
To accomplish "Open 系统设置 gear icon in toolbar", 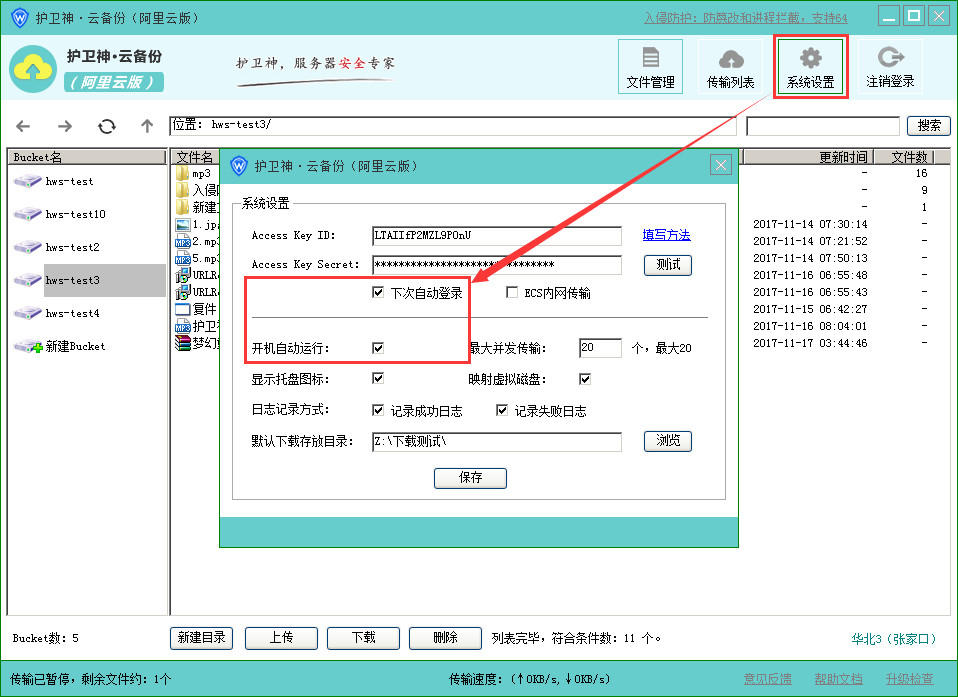I will point(810,67).
